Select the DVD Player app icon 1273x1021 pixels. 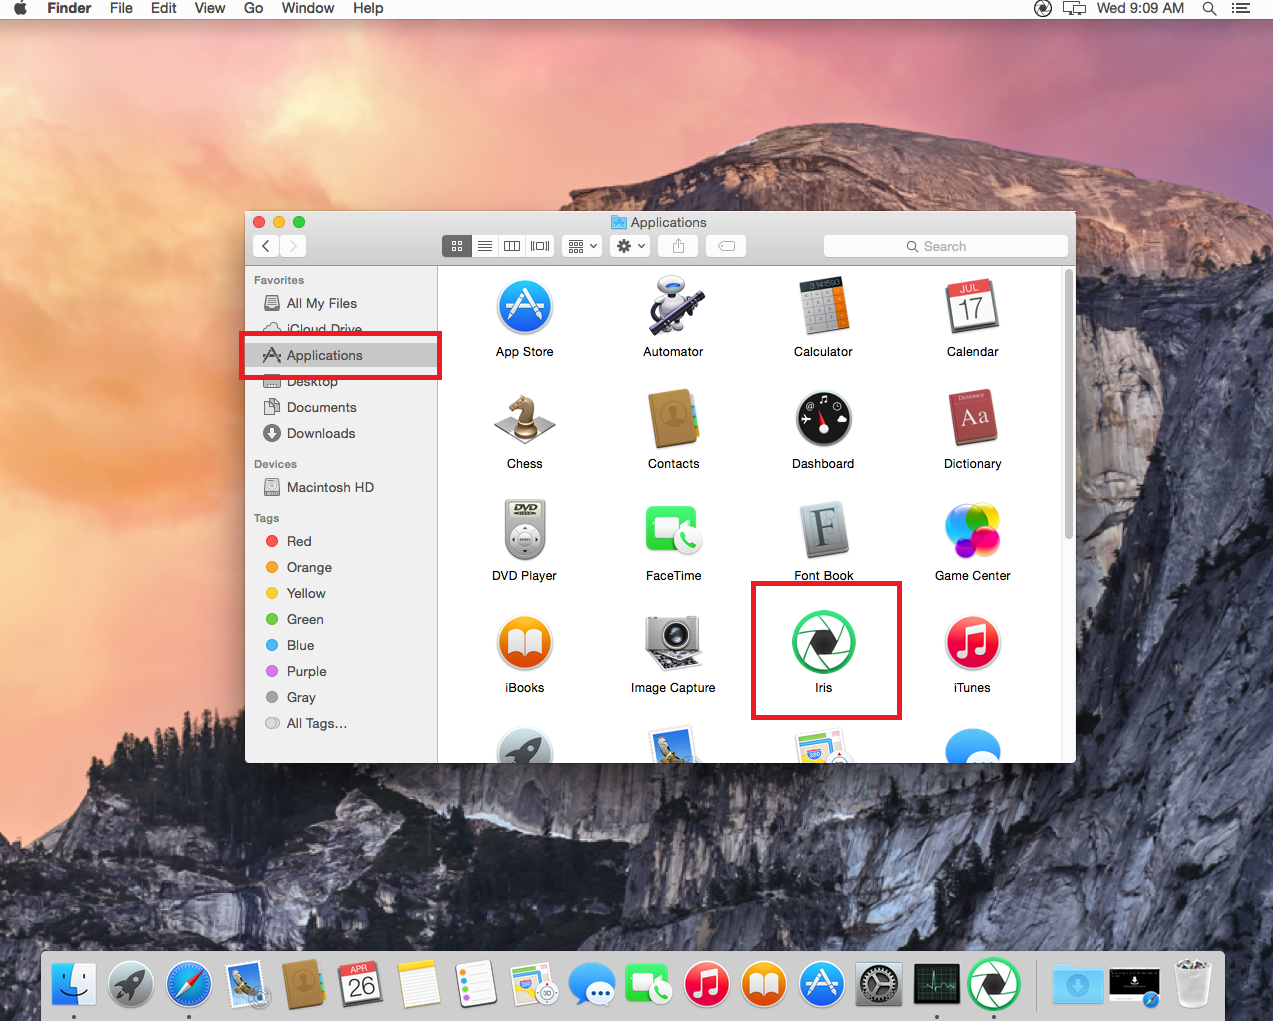pos(524,530)
